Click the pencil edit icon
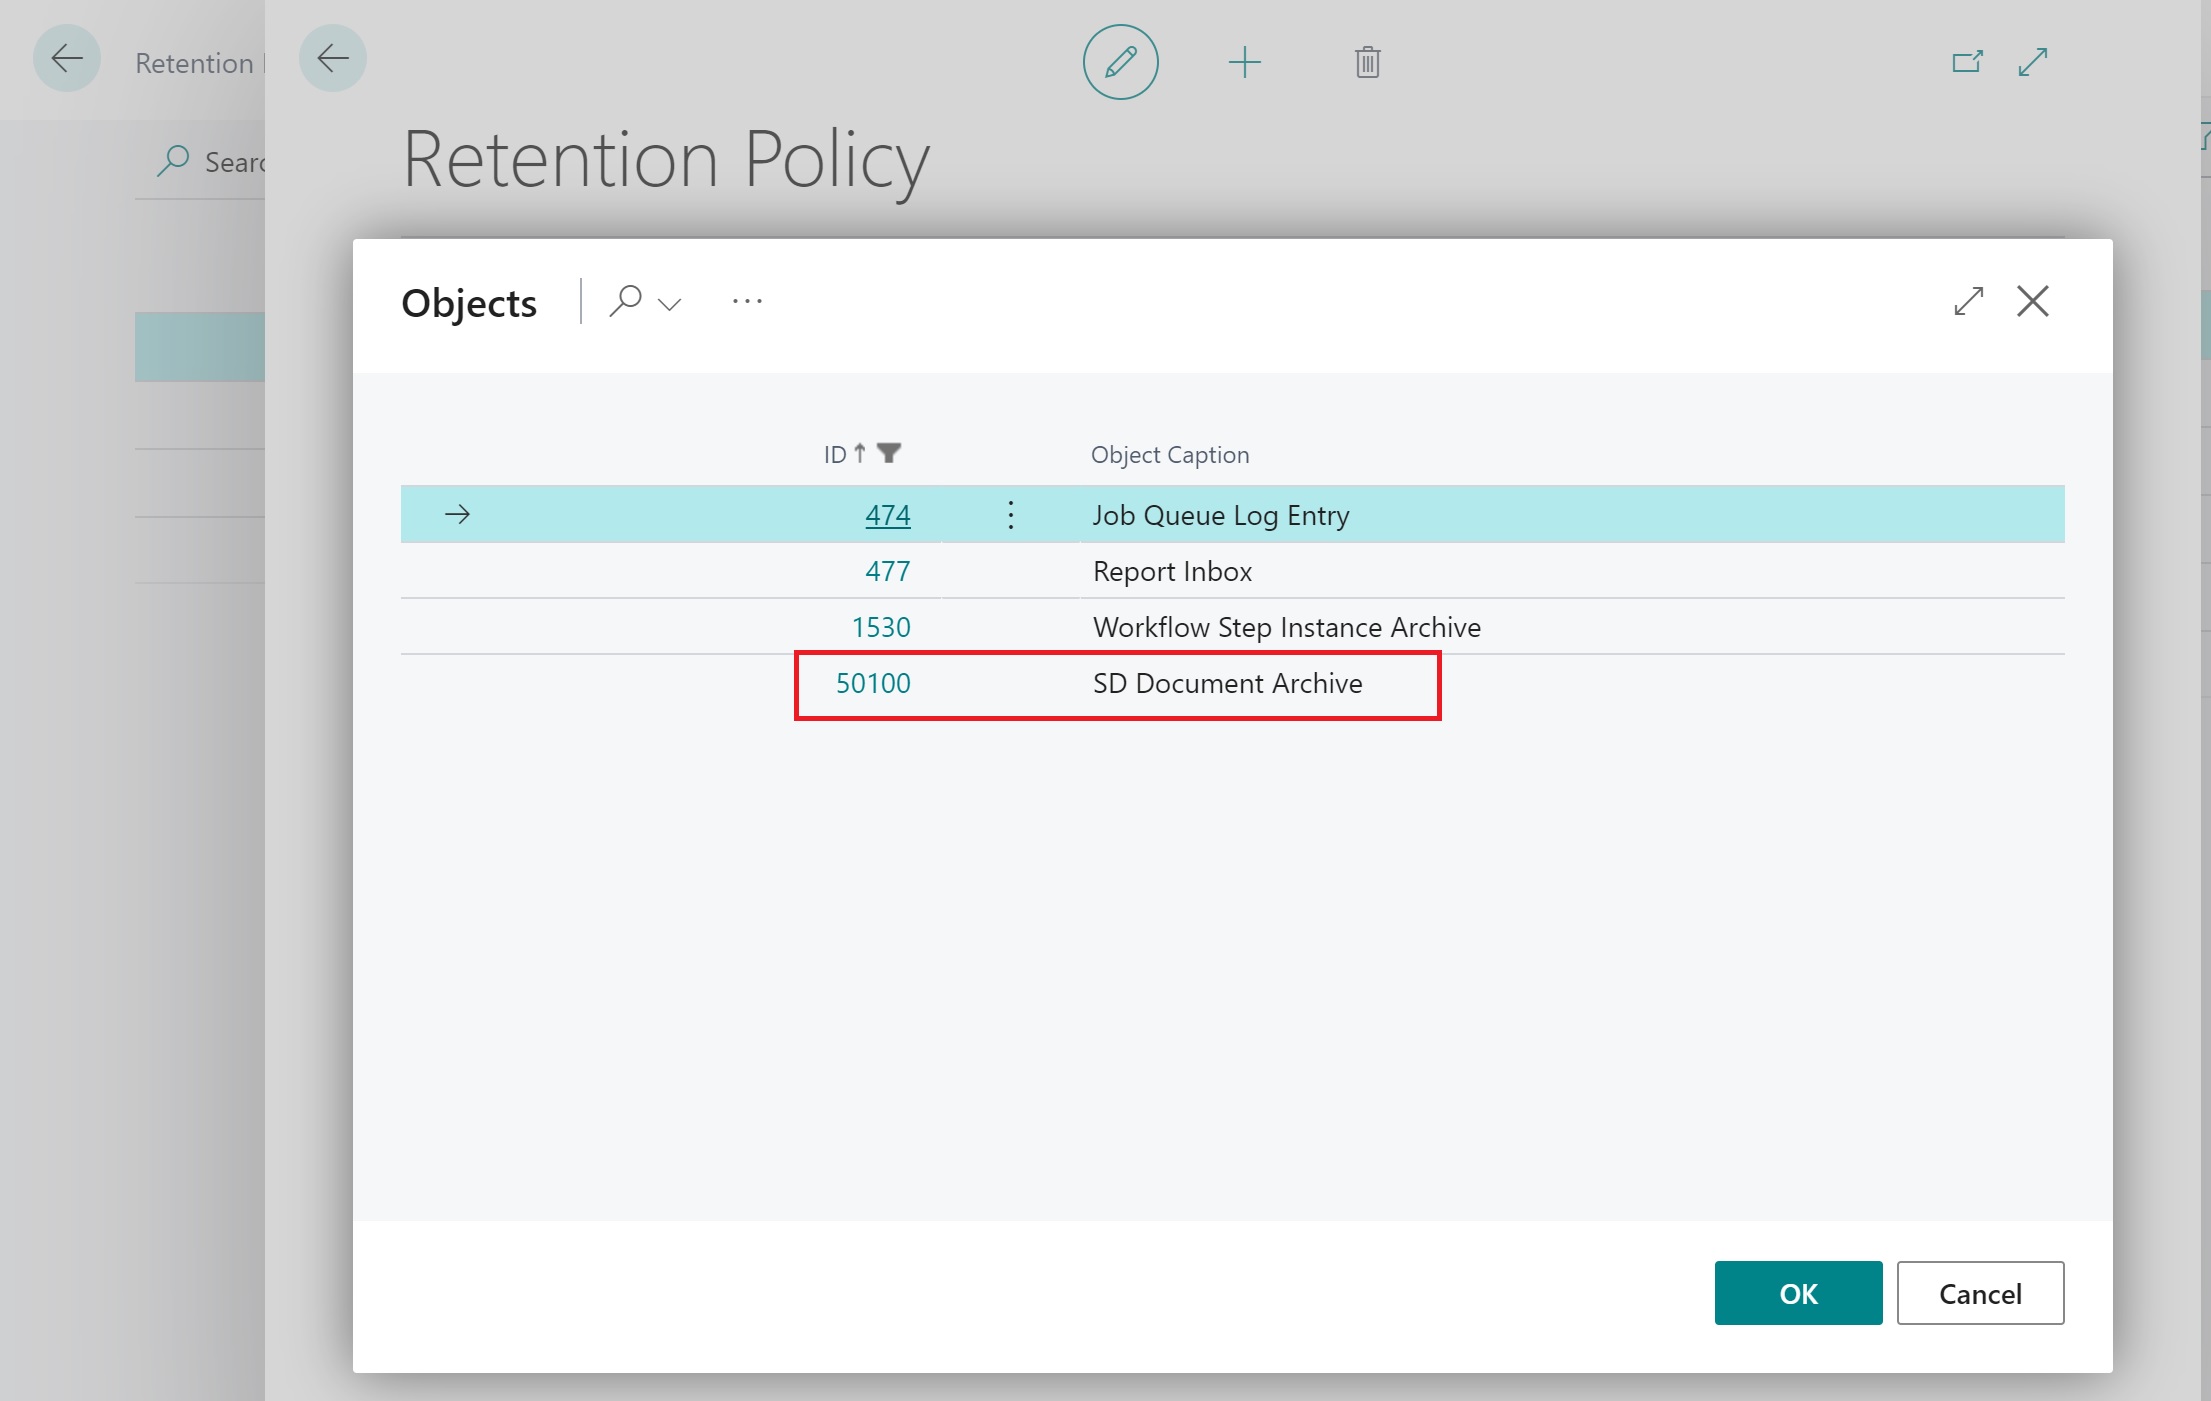Image resolution: width=2211 pixels, height=1401 pixels. 1120,62
